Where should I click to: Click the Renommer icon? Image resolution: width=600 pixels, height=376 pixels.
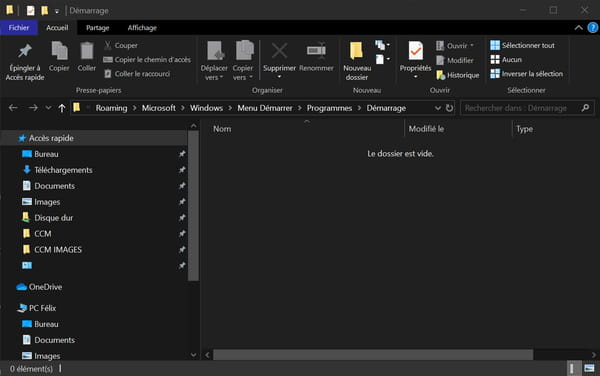coord(316,51)
